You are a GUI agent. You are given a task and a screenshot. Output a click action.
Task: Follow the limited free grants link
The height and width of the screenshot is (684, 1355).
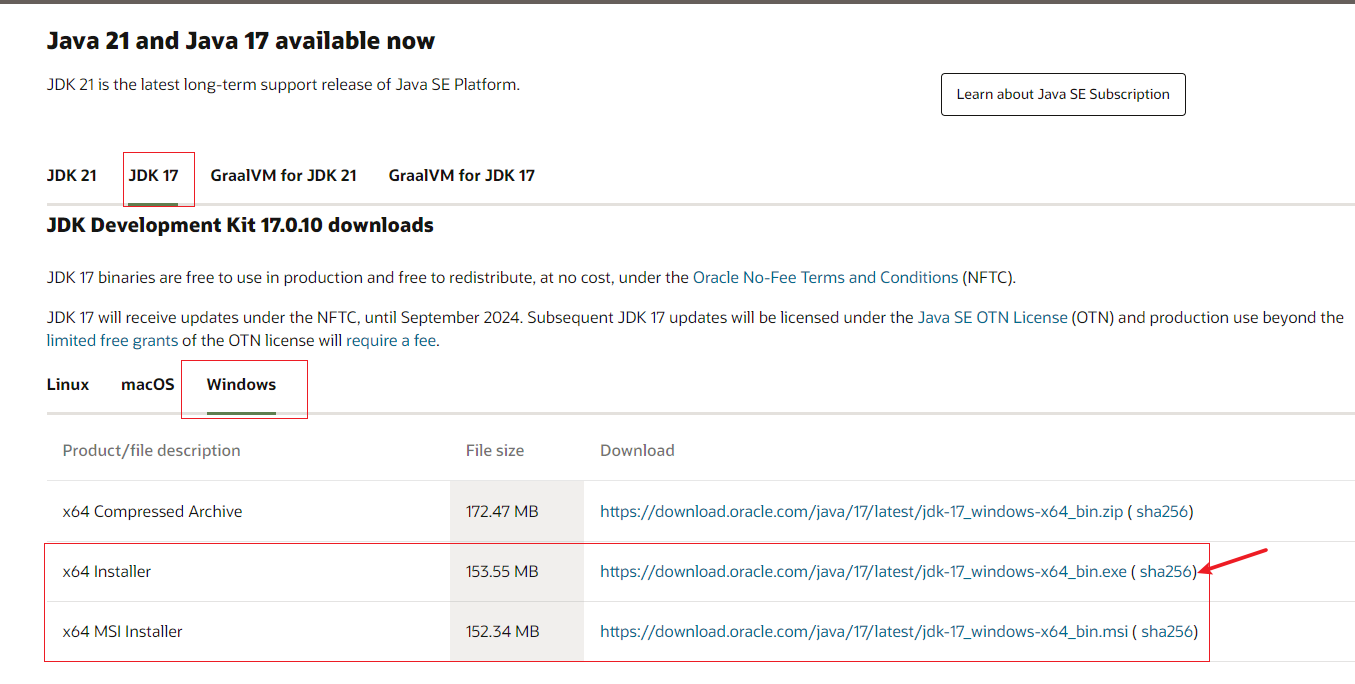(x=112, y=340)
